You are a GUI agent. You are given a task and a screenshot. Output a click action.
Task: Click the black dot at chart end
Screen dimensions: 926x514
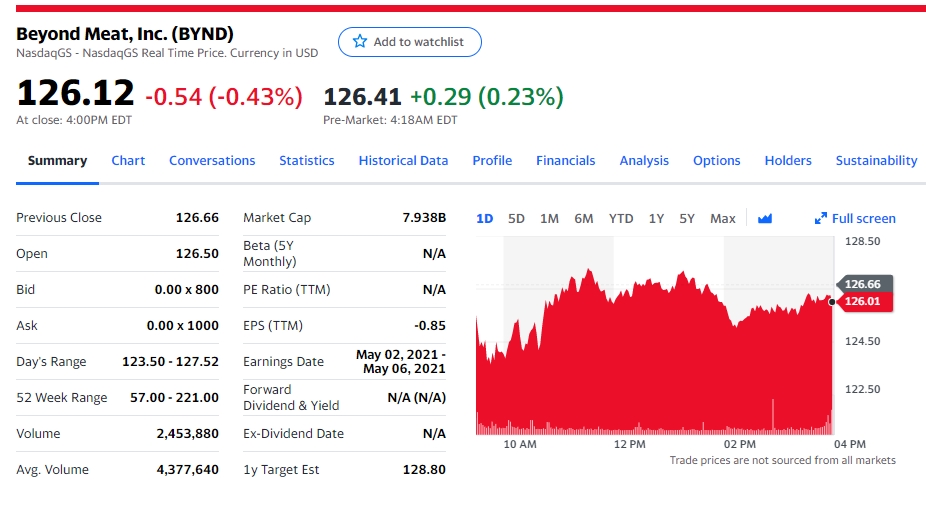pyautogui.click(x=832, y=302)
